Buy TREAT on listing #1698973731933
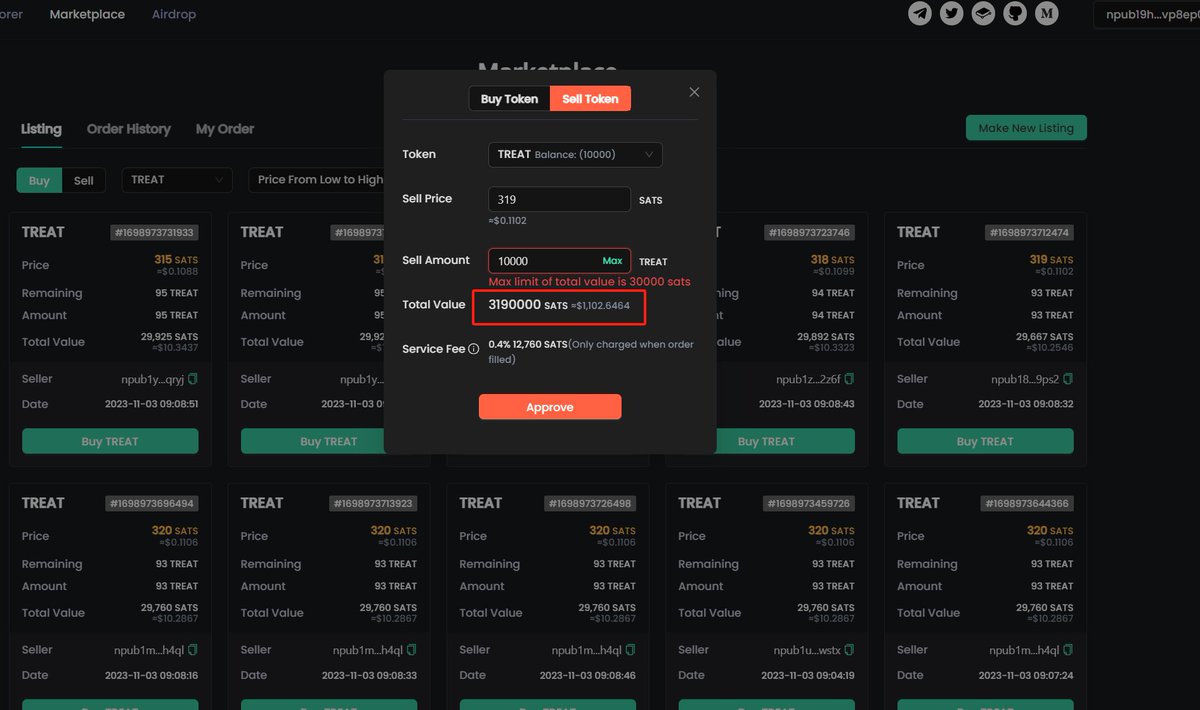The width and height of the screenshot is (1200, 710). tap(110, 441)
